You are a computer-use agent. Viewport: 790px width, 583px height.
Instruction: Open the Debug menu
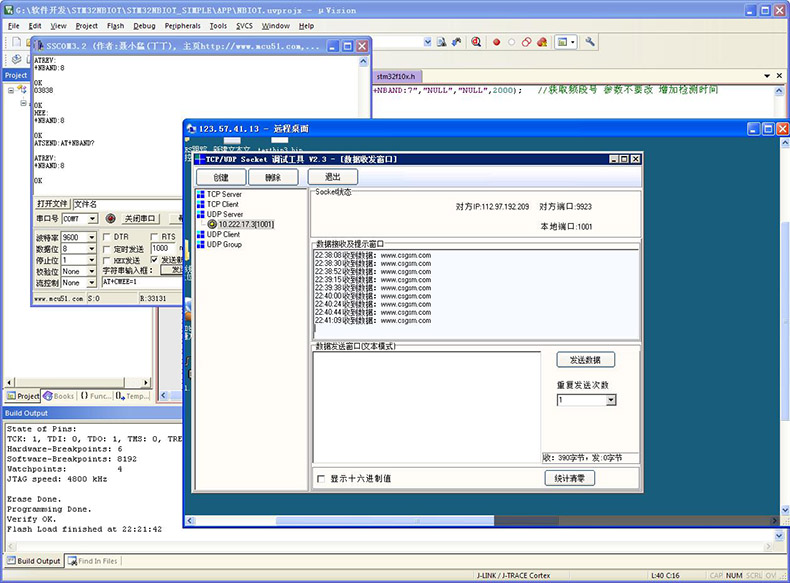point(144,26)
